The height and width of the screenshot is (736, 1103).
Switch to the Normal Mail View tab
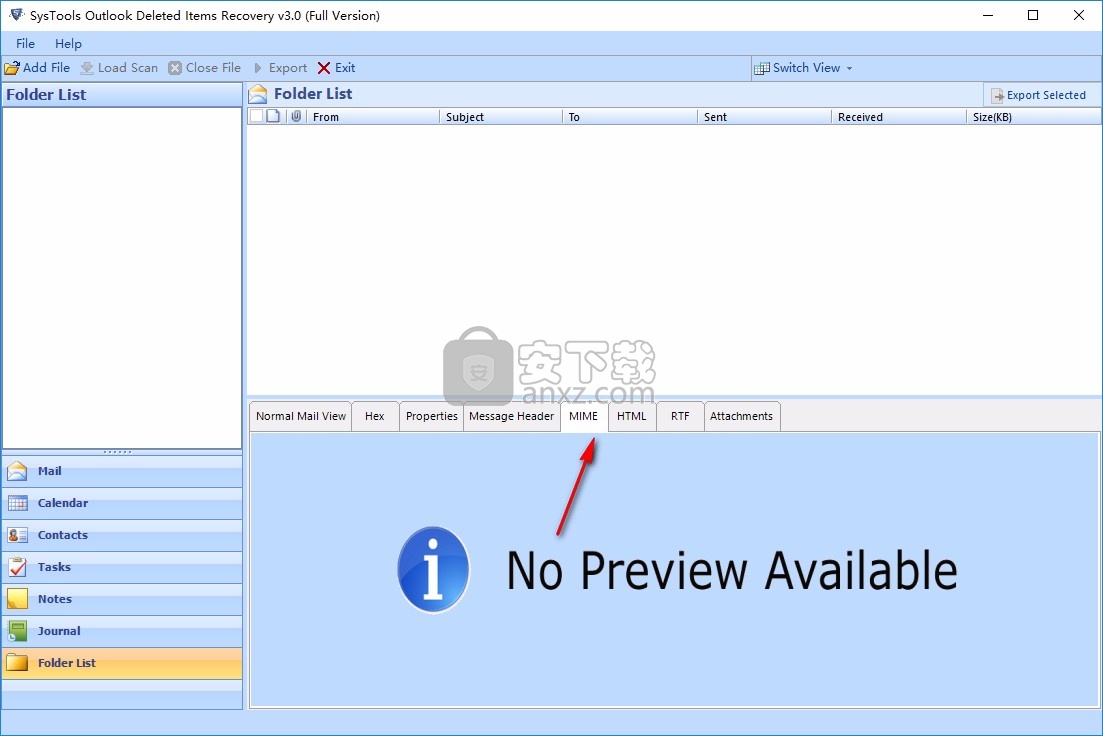301,417
